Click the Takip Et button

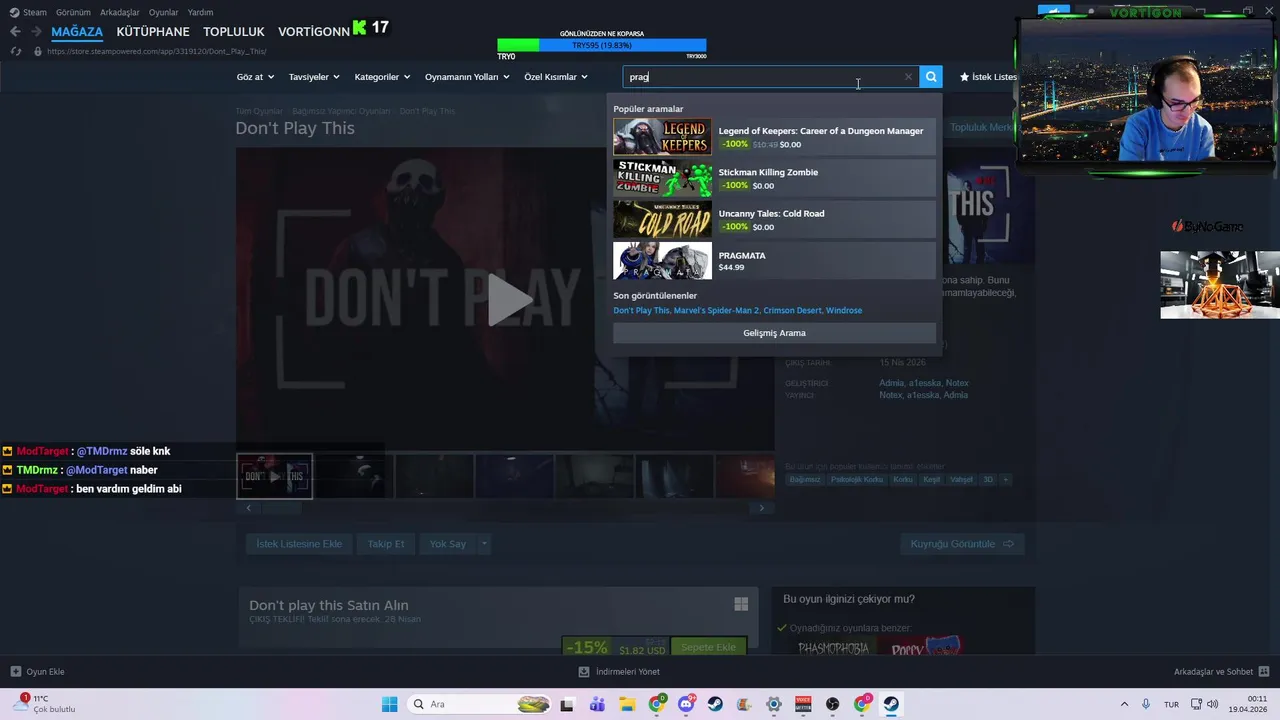pos(386,544)
